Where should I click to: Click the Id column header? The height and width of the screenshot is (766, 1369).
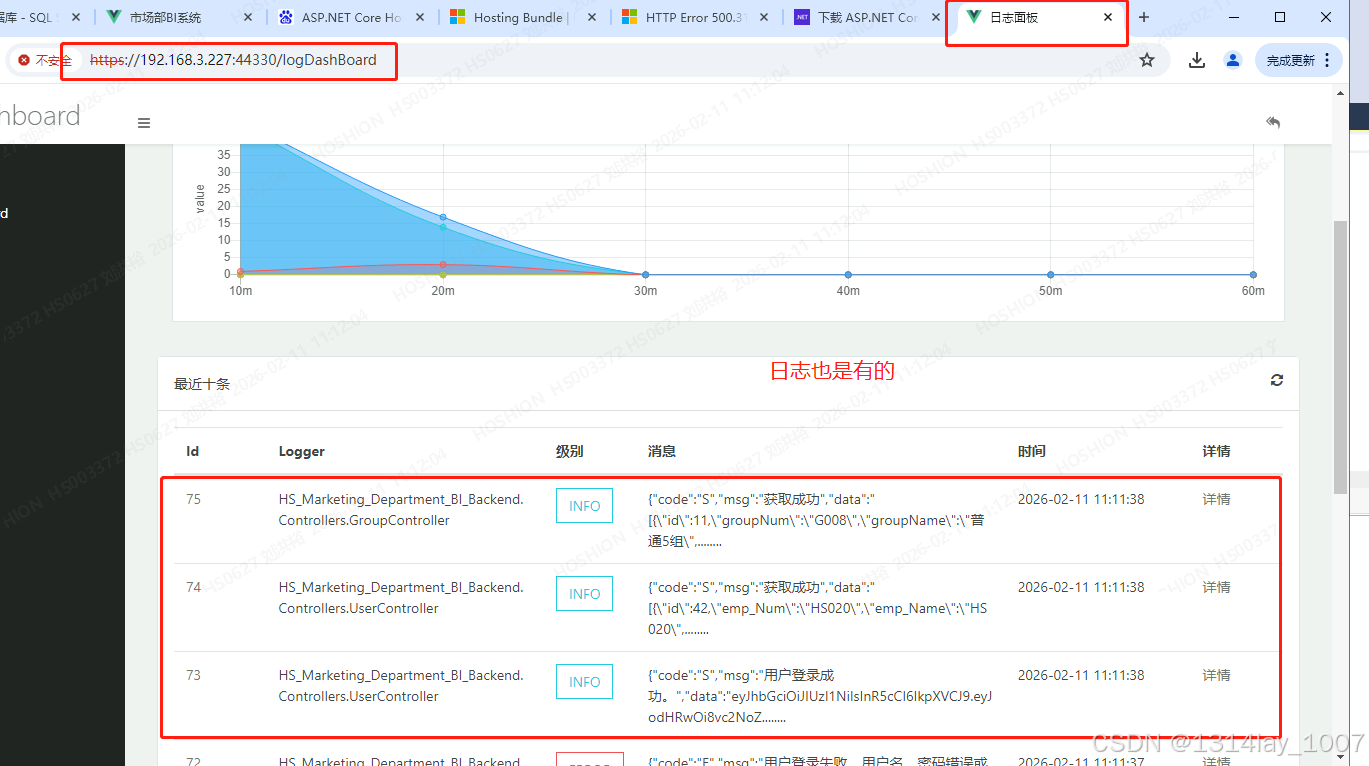[x=193, y=451]
